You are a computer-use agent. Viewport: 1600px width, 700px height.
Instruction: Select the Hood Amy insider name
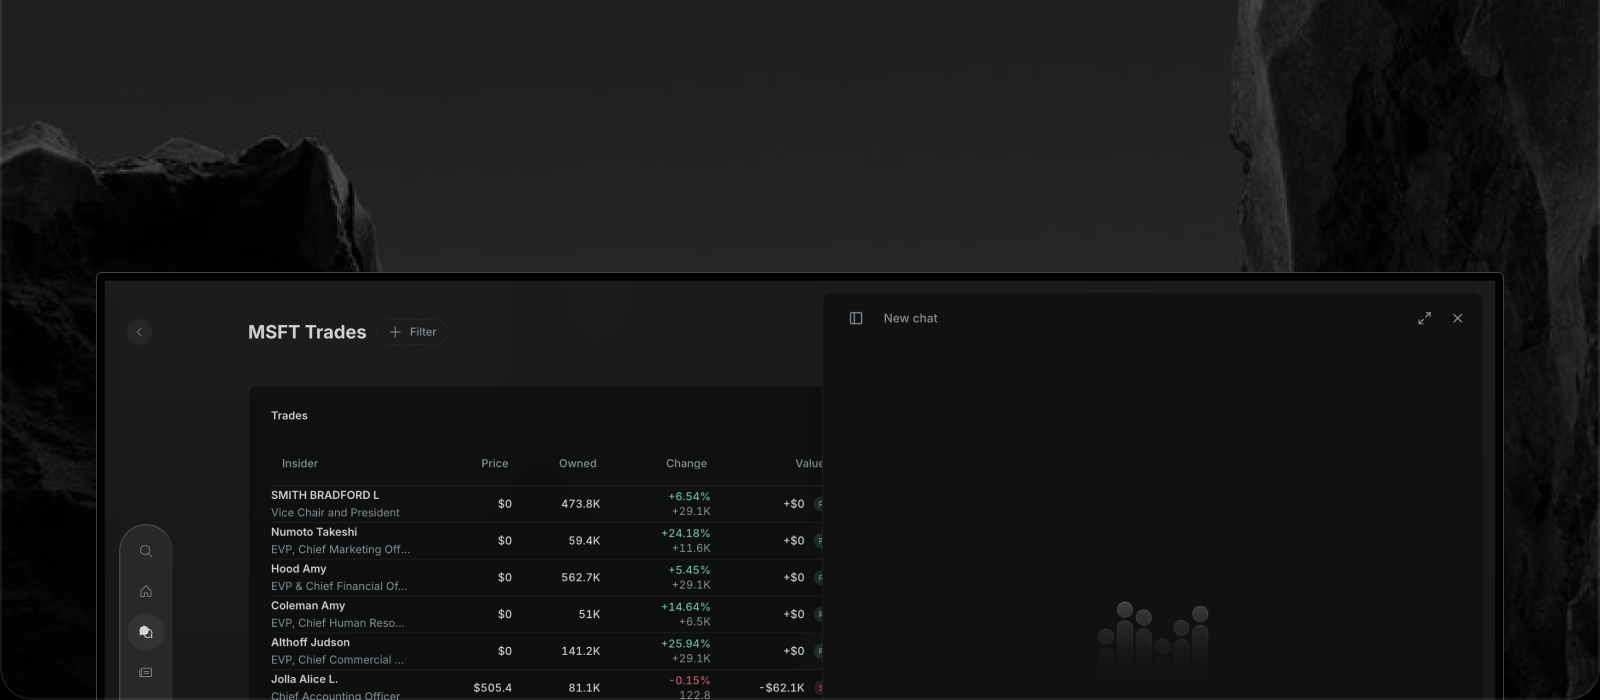(x=299, y=569)
